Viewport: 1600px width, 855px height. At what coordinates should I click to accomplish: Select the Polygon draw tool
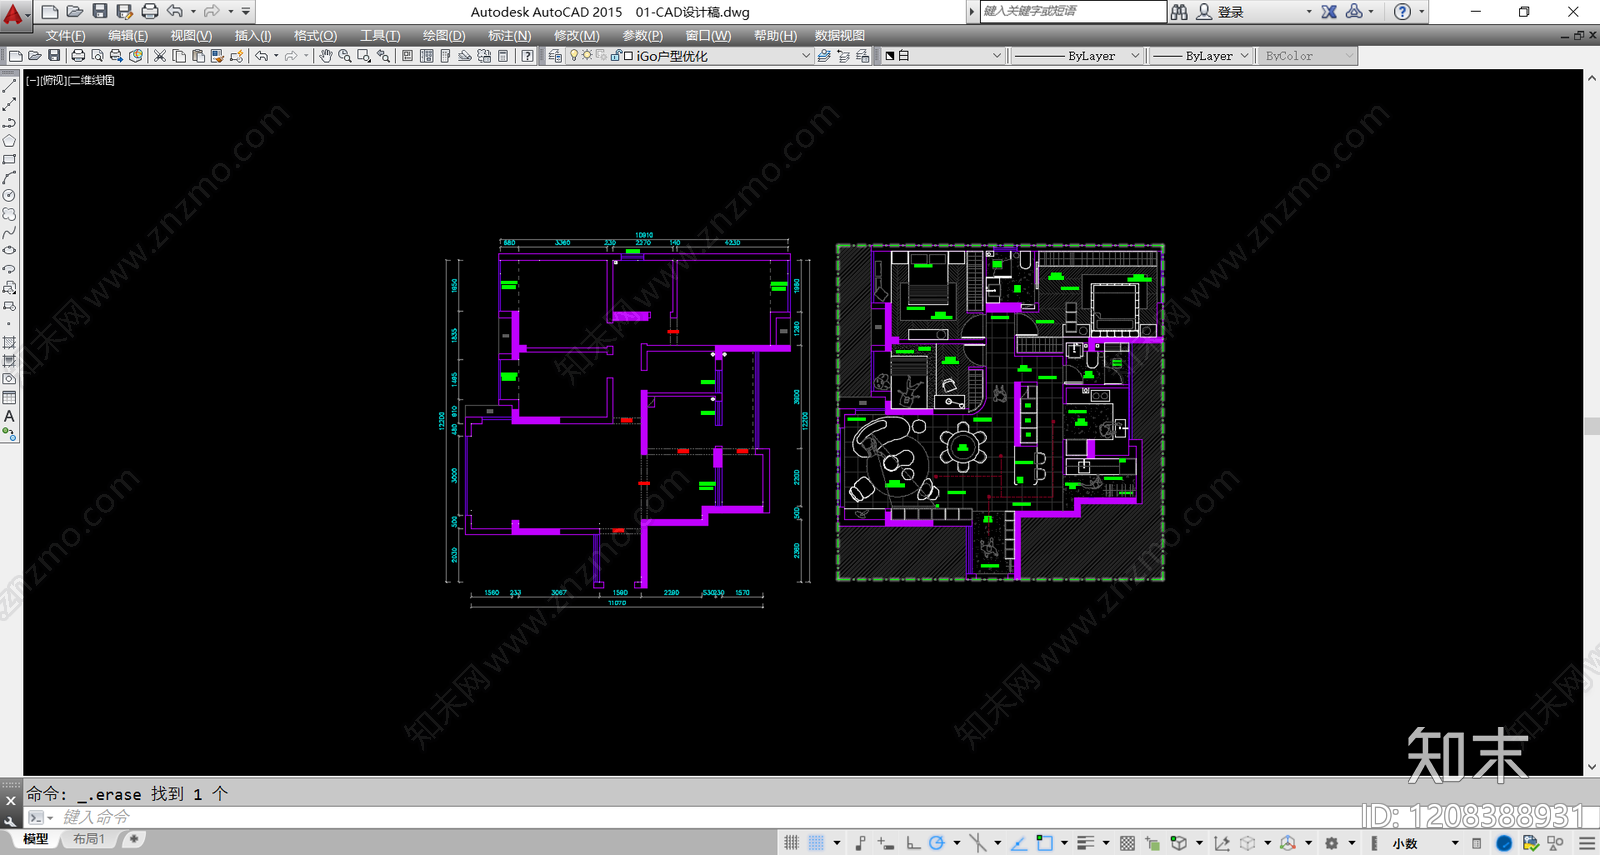(9, 141)
